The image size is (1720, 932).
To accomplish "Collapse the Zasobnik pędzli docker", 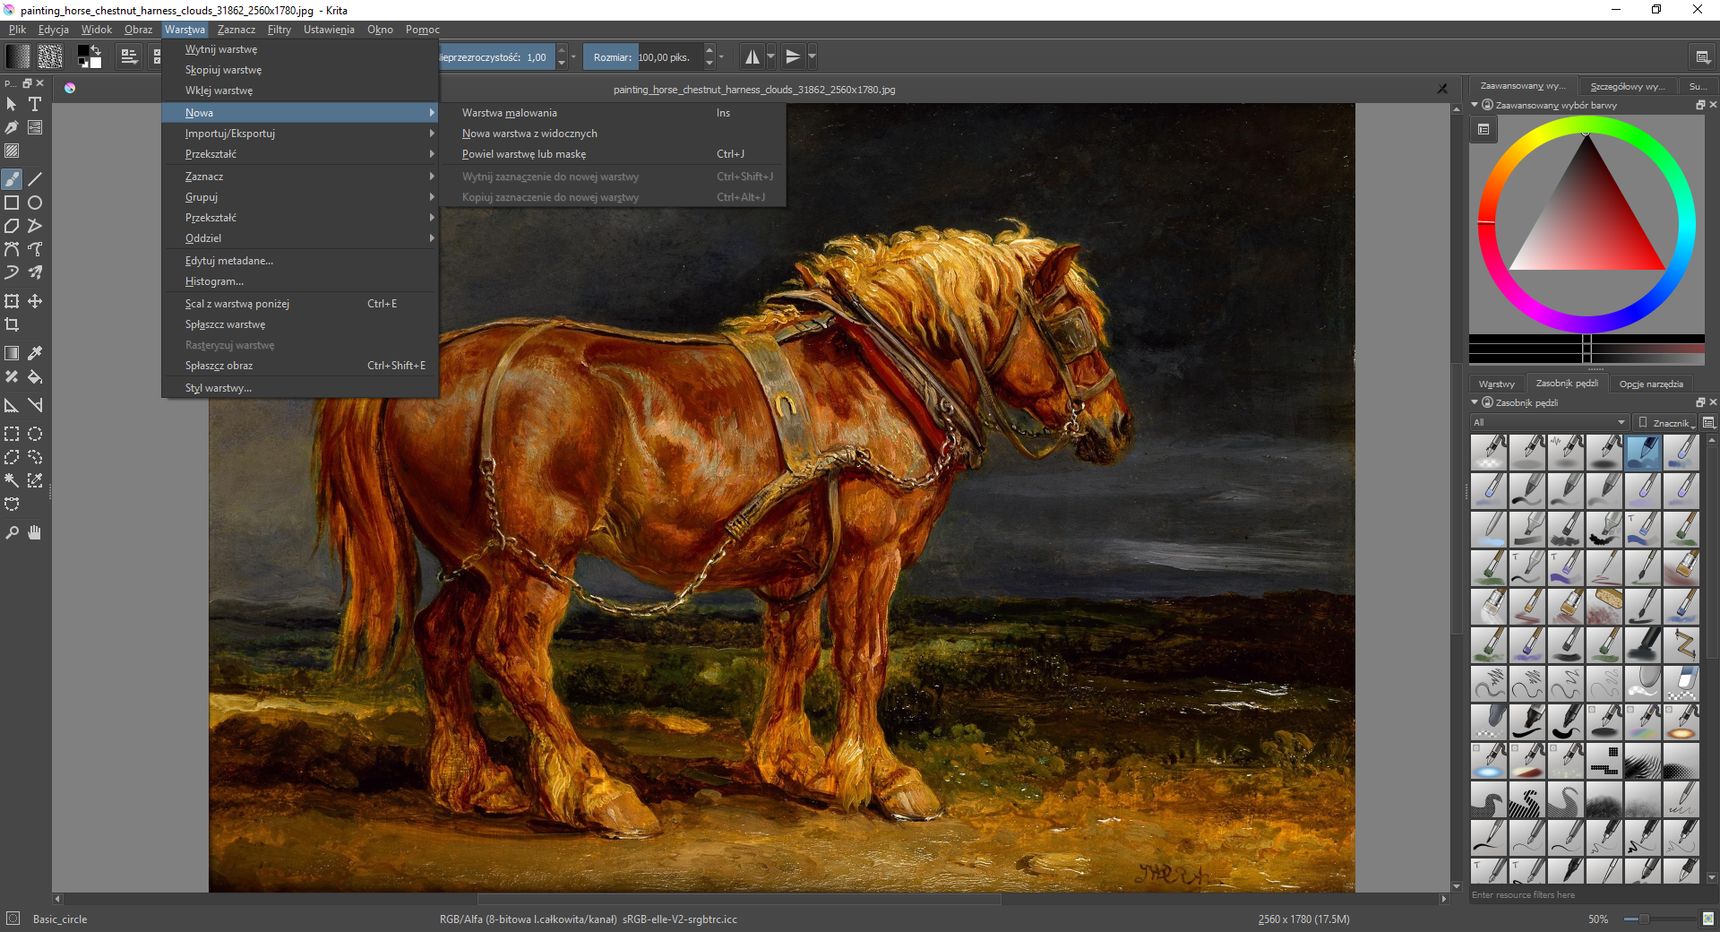I will [1474, 403].
